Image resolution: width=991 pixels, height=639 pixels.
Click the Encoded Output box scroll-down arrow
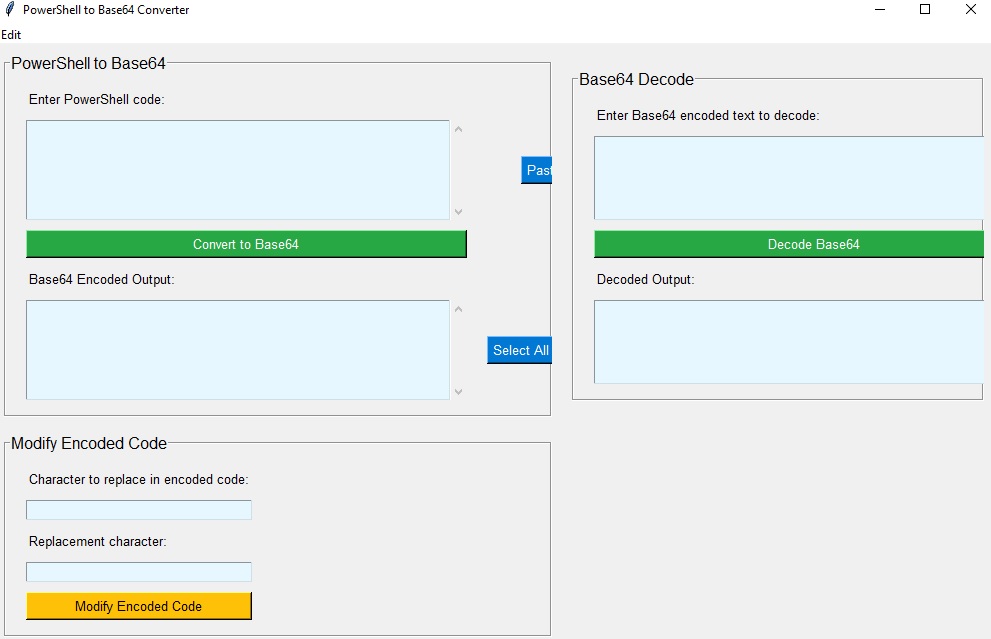pyautogui.click(x=459, y=392)
